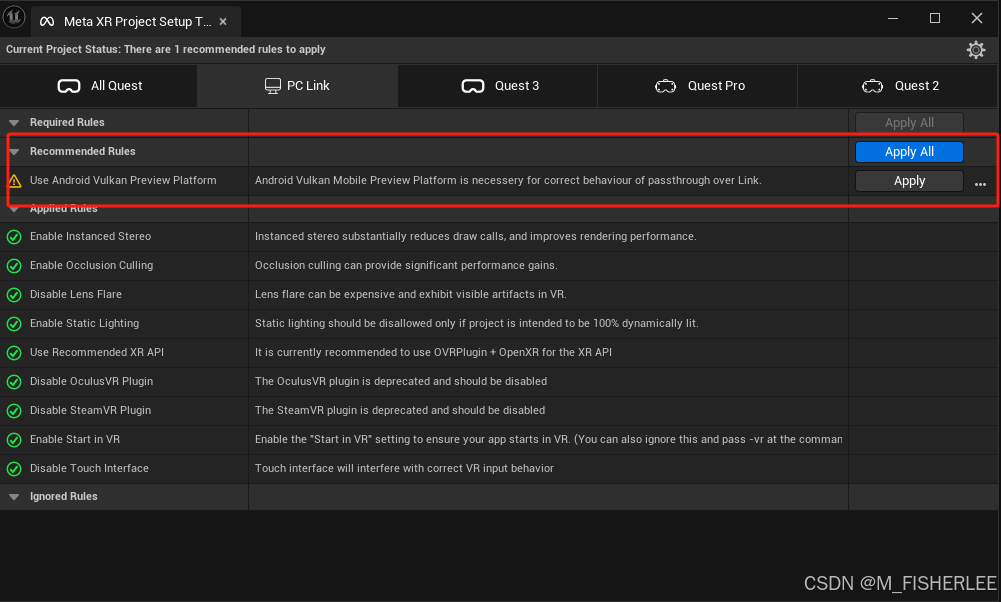Click green check beside Disable OculusVR Plugin

pos(14,382)
